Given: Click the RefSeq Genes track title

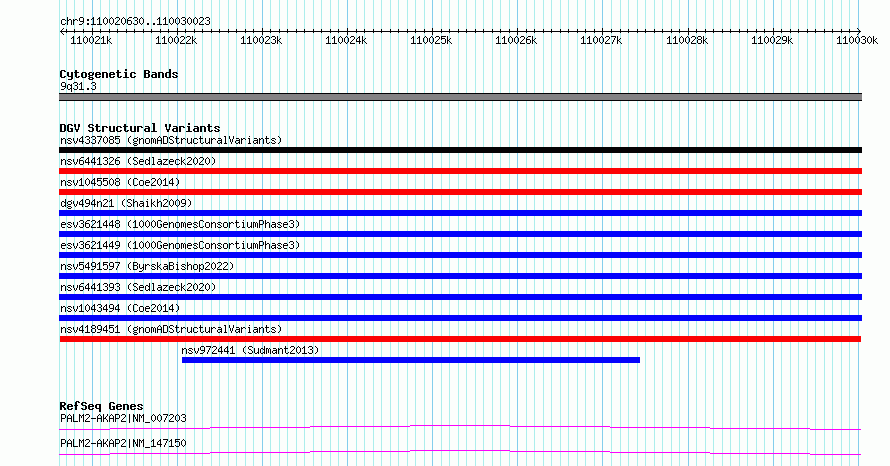Looking at the screenshot, I should click(x=102, y=406).
